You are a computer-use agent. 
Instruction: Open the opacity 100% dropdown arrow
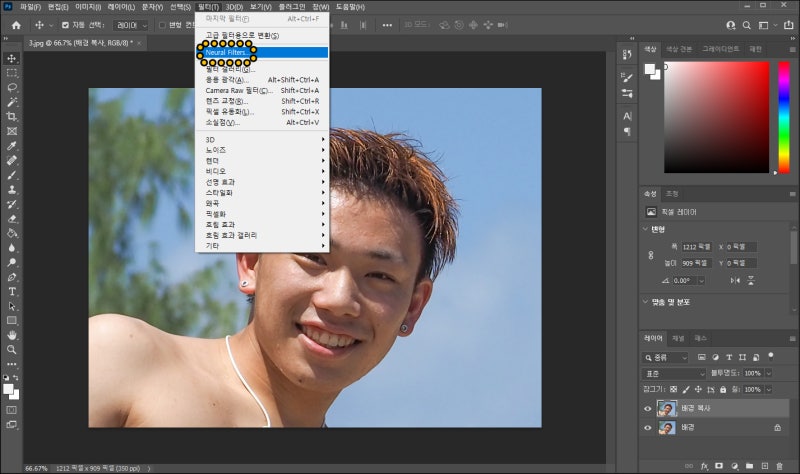pos(768,373)
